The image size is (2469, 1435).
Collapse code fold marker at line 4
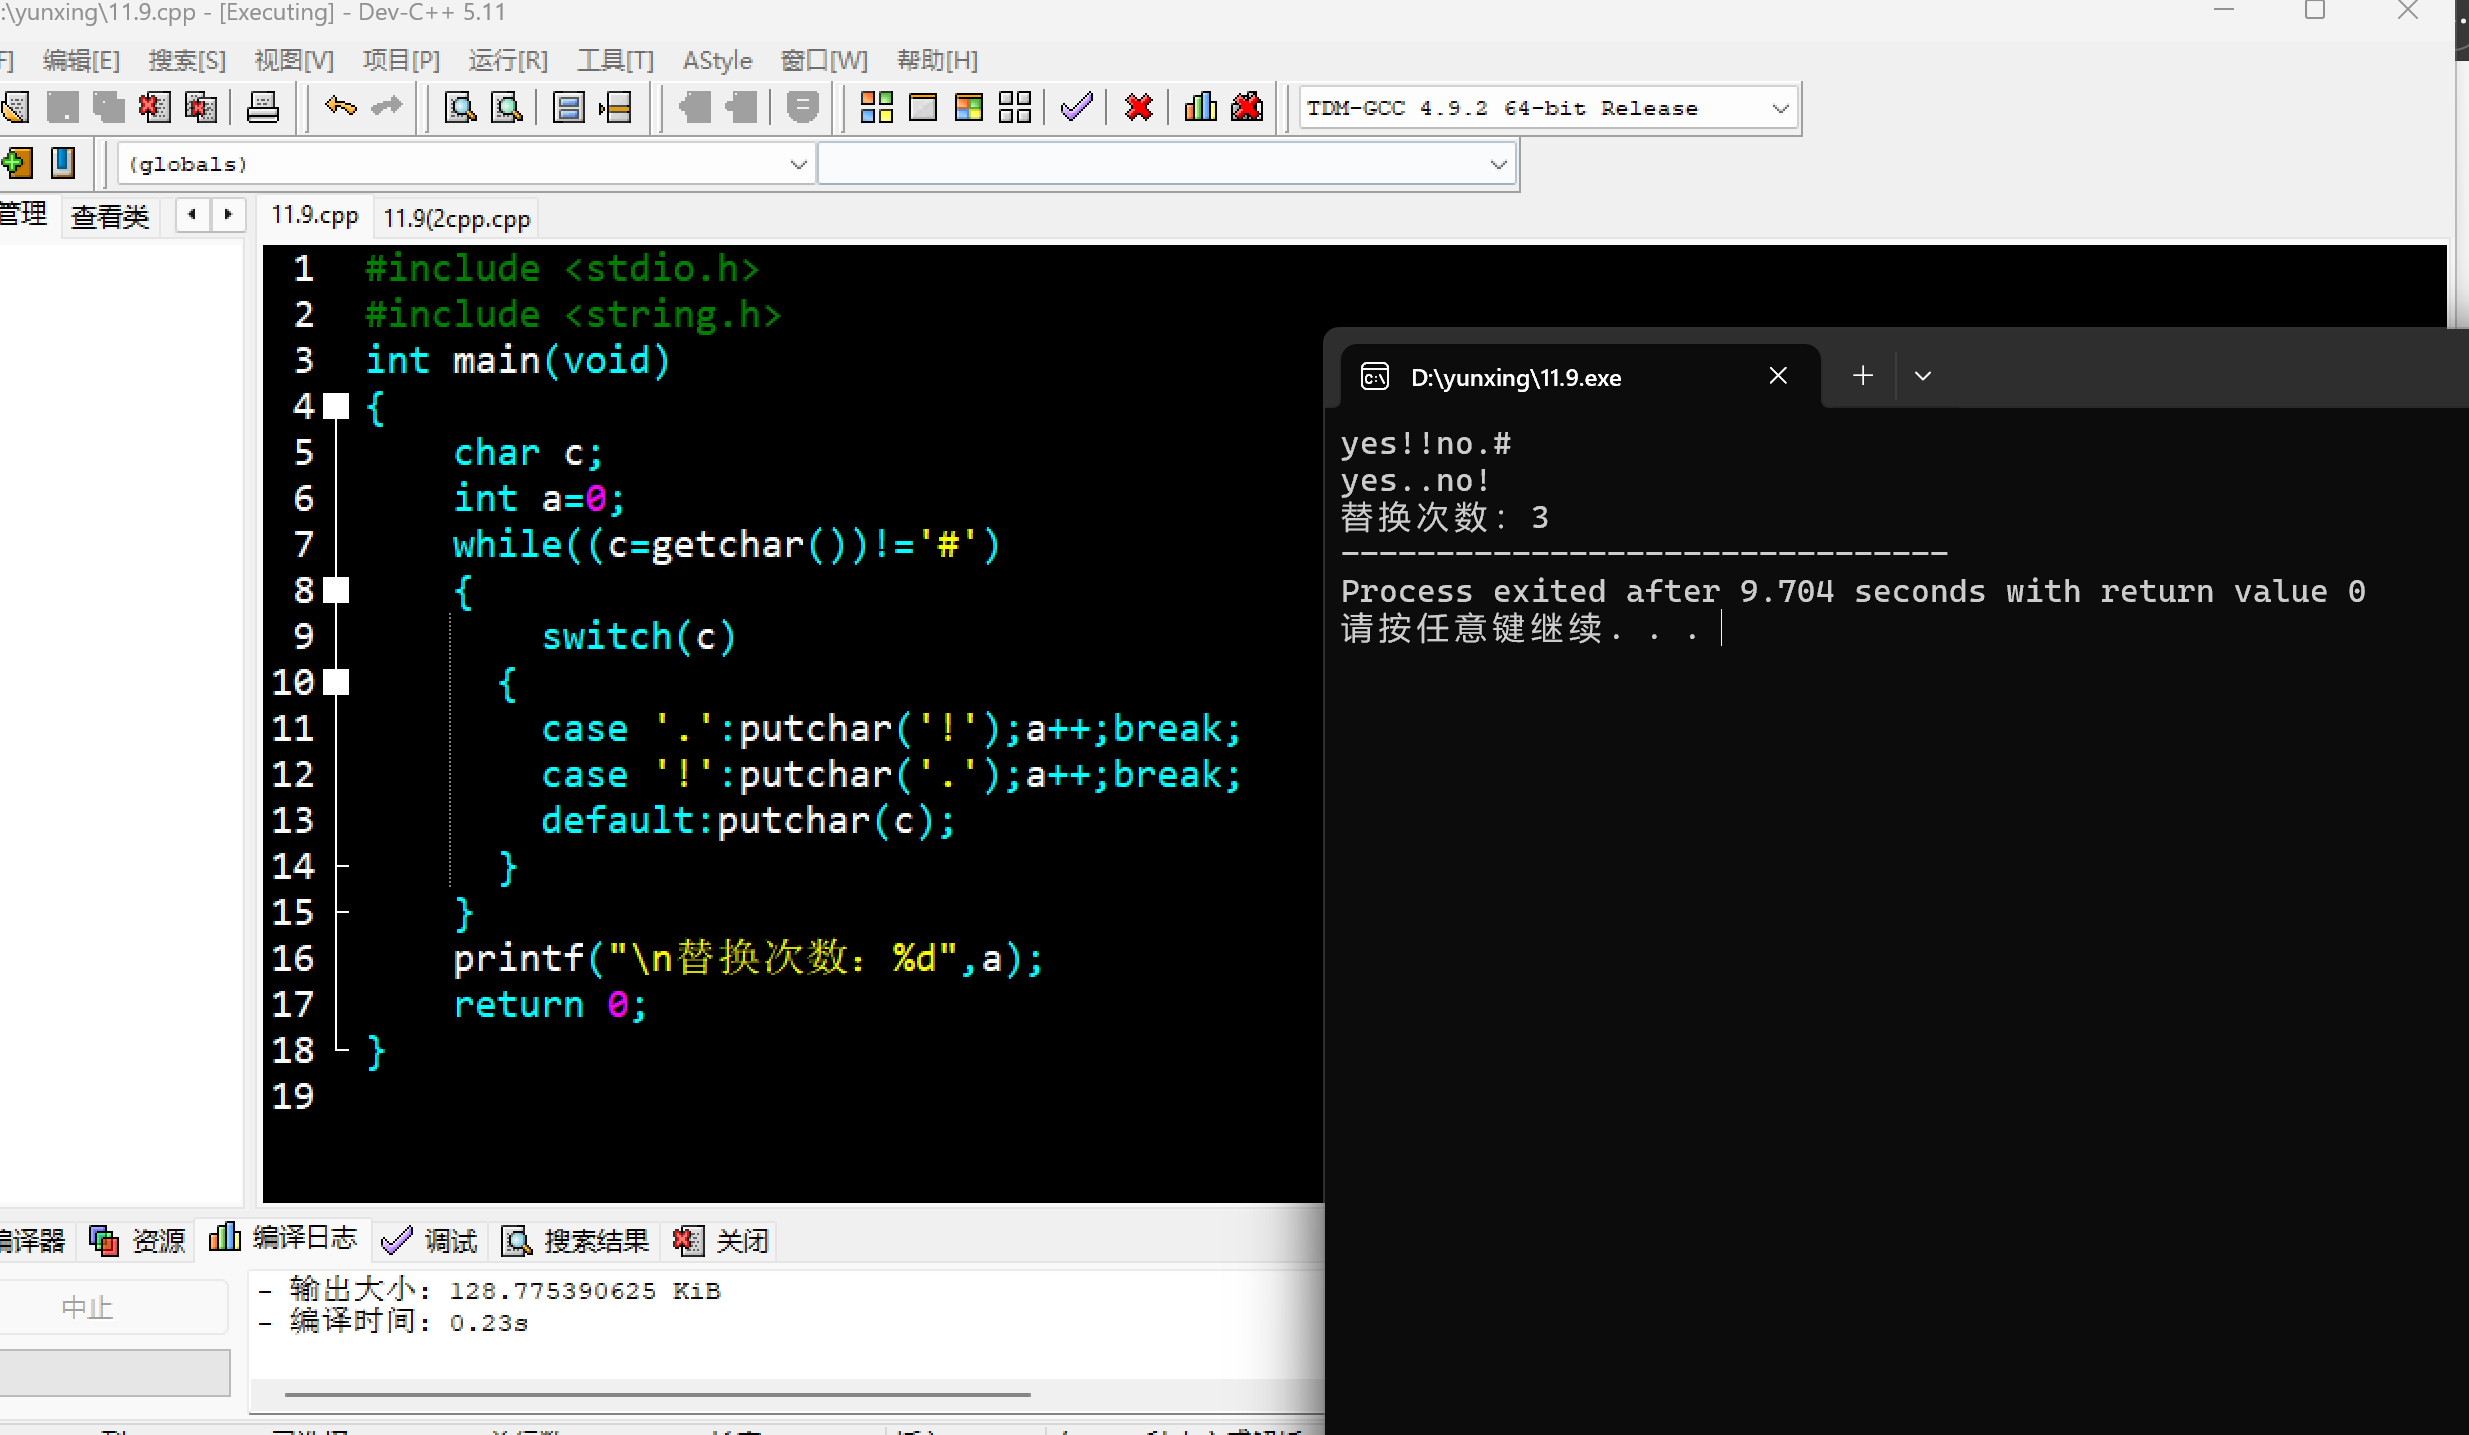pos(337,406)
